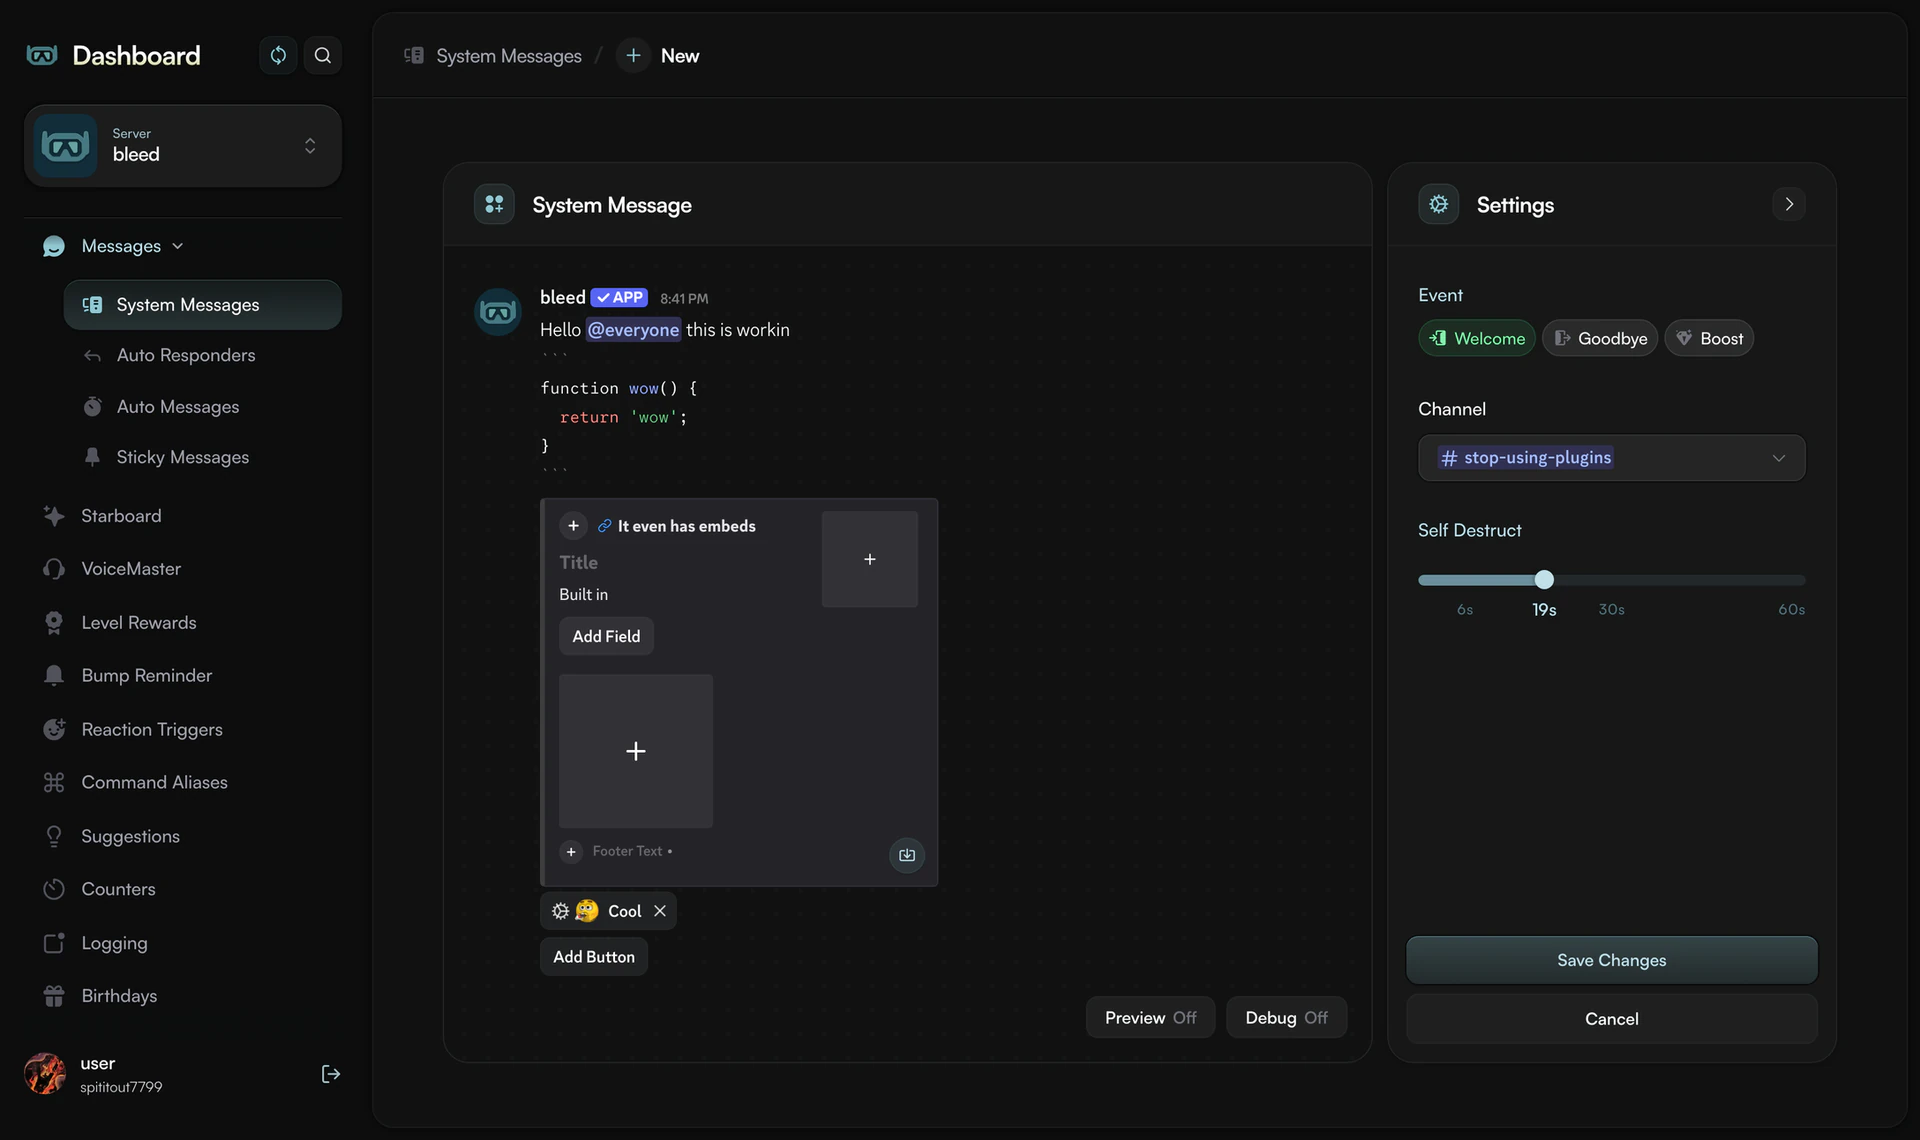1920x1140 pixels.
Task: Select the Goodbye event
Action: click(x=1600, y=338)
